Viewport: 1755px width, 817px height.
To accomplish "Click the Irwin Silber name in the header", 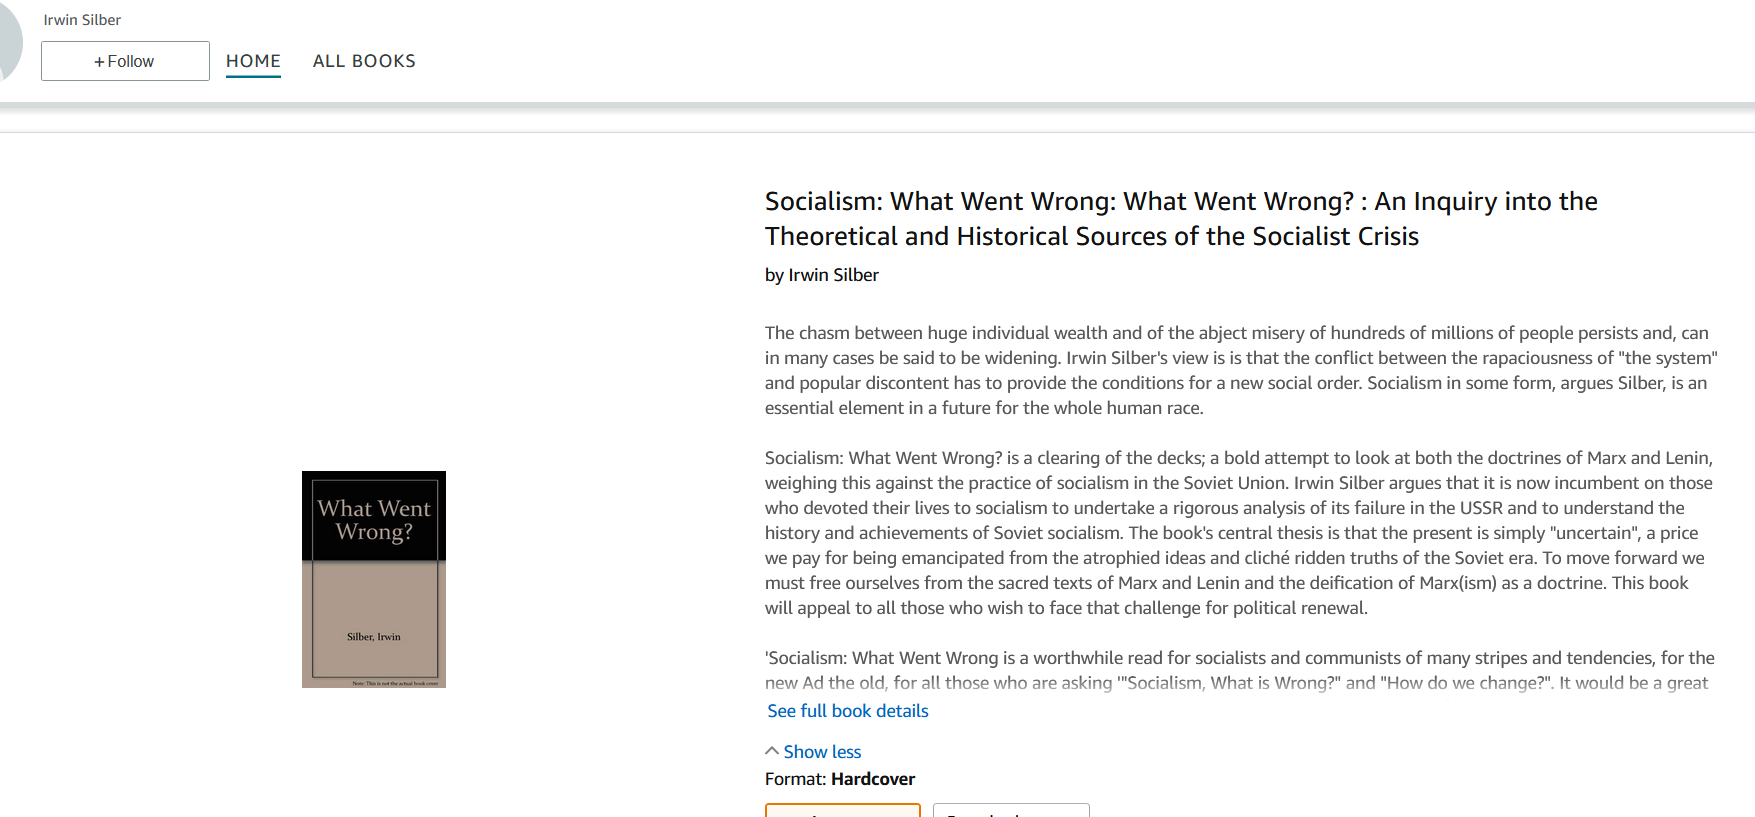I will tap(82, 20).
